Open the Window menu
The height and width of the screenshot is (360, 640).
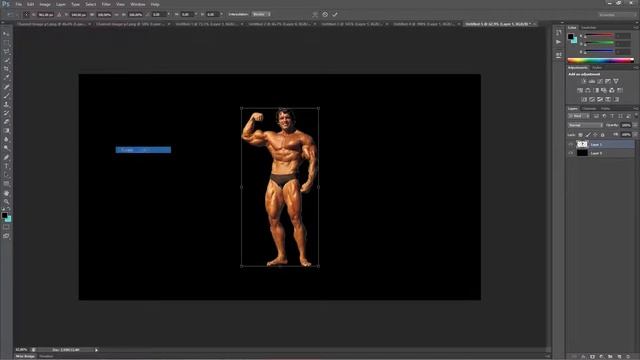(138, 4)
